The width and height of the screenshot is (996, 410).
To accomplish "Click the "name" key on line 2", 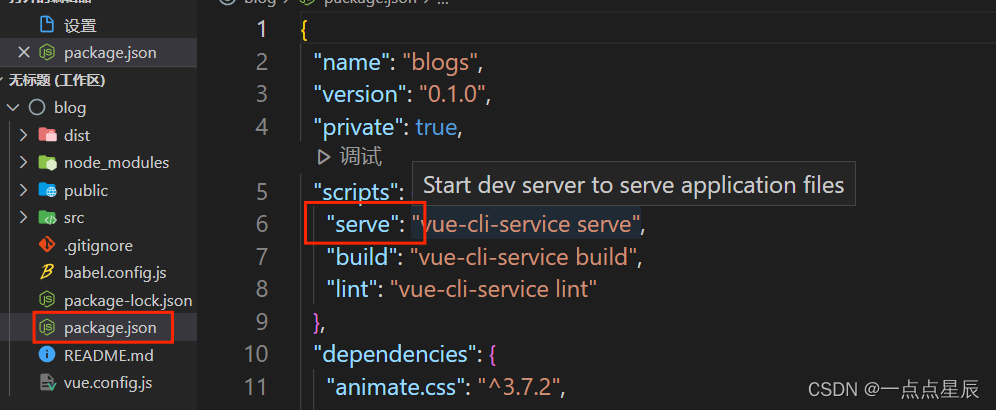I will pos(351,62).
